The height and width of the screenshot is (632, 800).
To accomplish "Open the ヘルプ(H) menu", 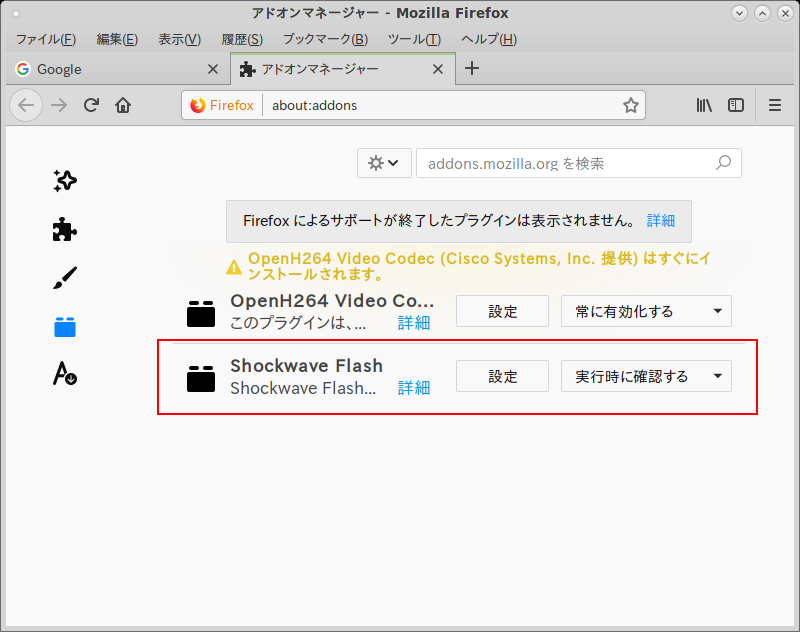I will 489,39.
